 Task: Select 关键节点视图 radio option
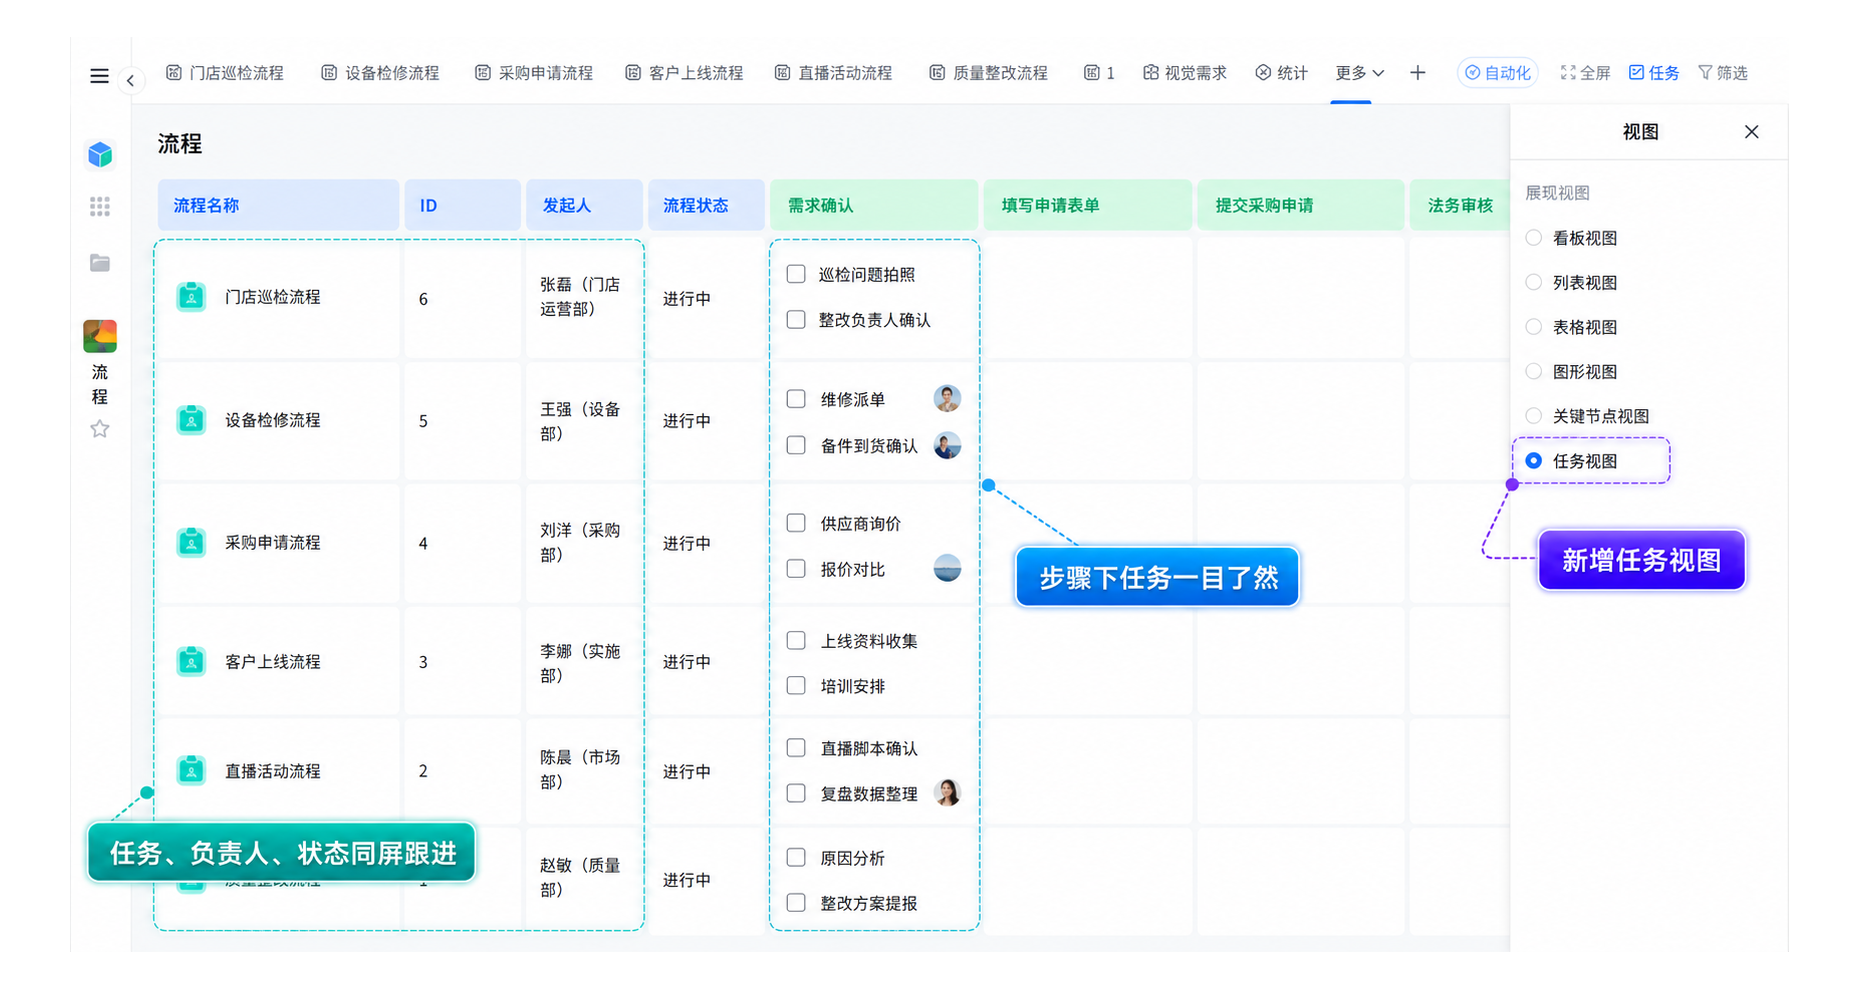(1533, 416)
